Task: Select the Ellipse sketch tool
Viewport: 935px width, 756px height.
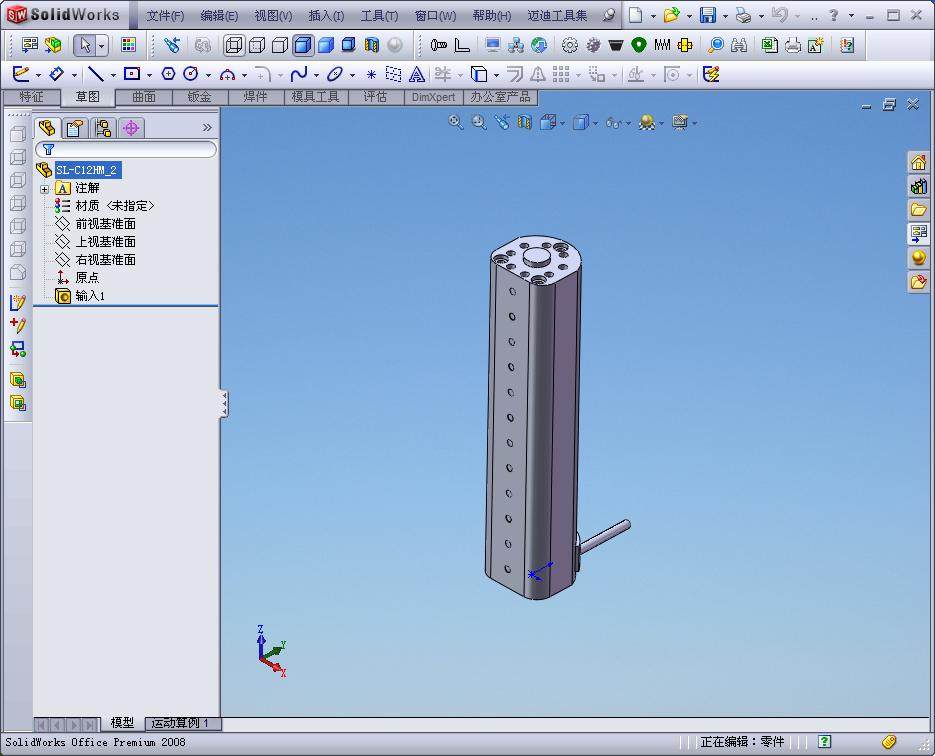Action: pyautogui.click(x=335, y=74)
